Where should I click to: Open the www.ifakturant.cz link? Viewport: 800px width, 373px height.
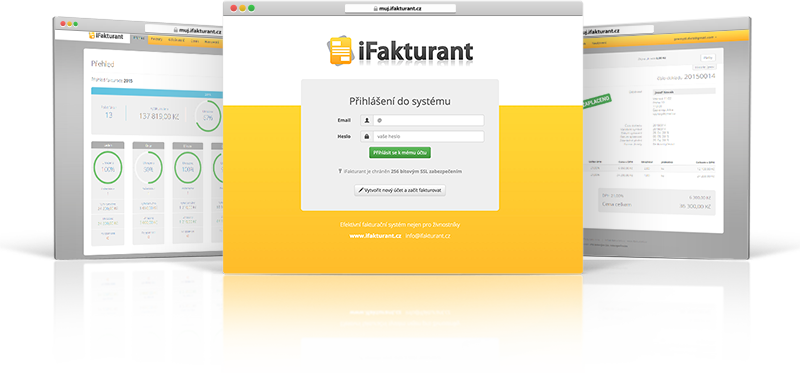click(375, 236)
